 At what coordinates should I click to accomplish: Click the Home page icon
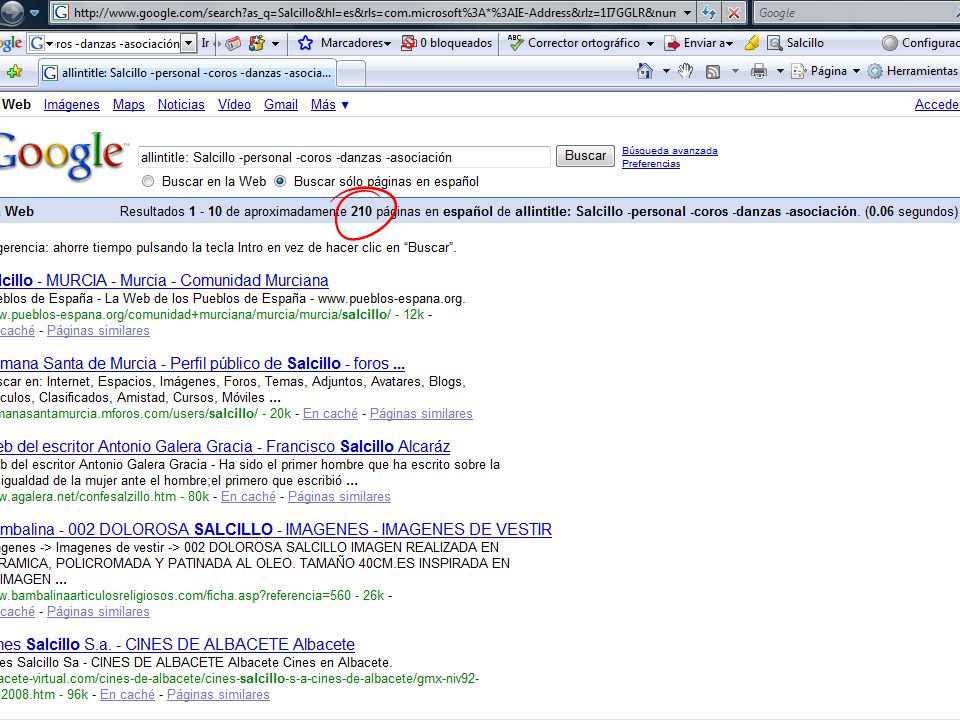pyautogui.click(x=645, y=71)
